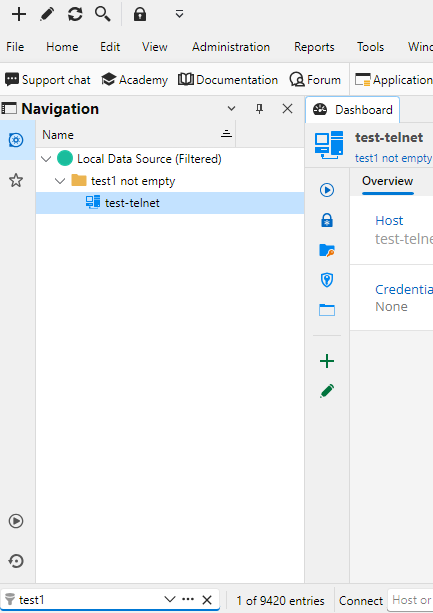The height and width of the screenshot is (613, 433).
Task: Select the vault navigation sidebar icon
Action: [x=16, y=140]
